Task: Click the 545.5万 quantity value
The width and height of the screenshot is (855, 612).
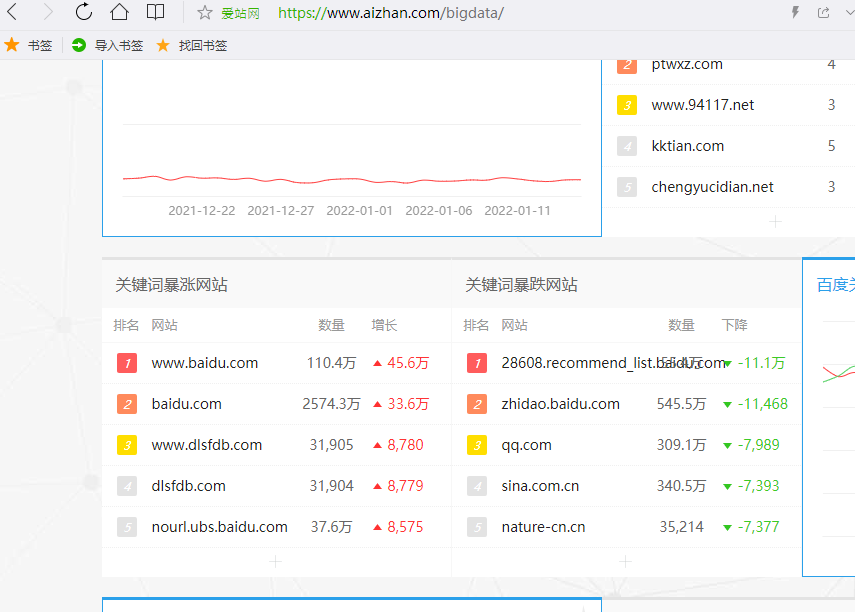Action: tap(681, 404)
